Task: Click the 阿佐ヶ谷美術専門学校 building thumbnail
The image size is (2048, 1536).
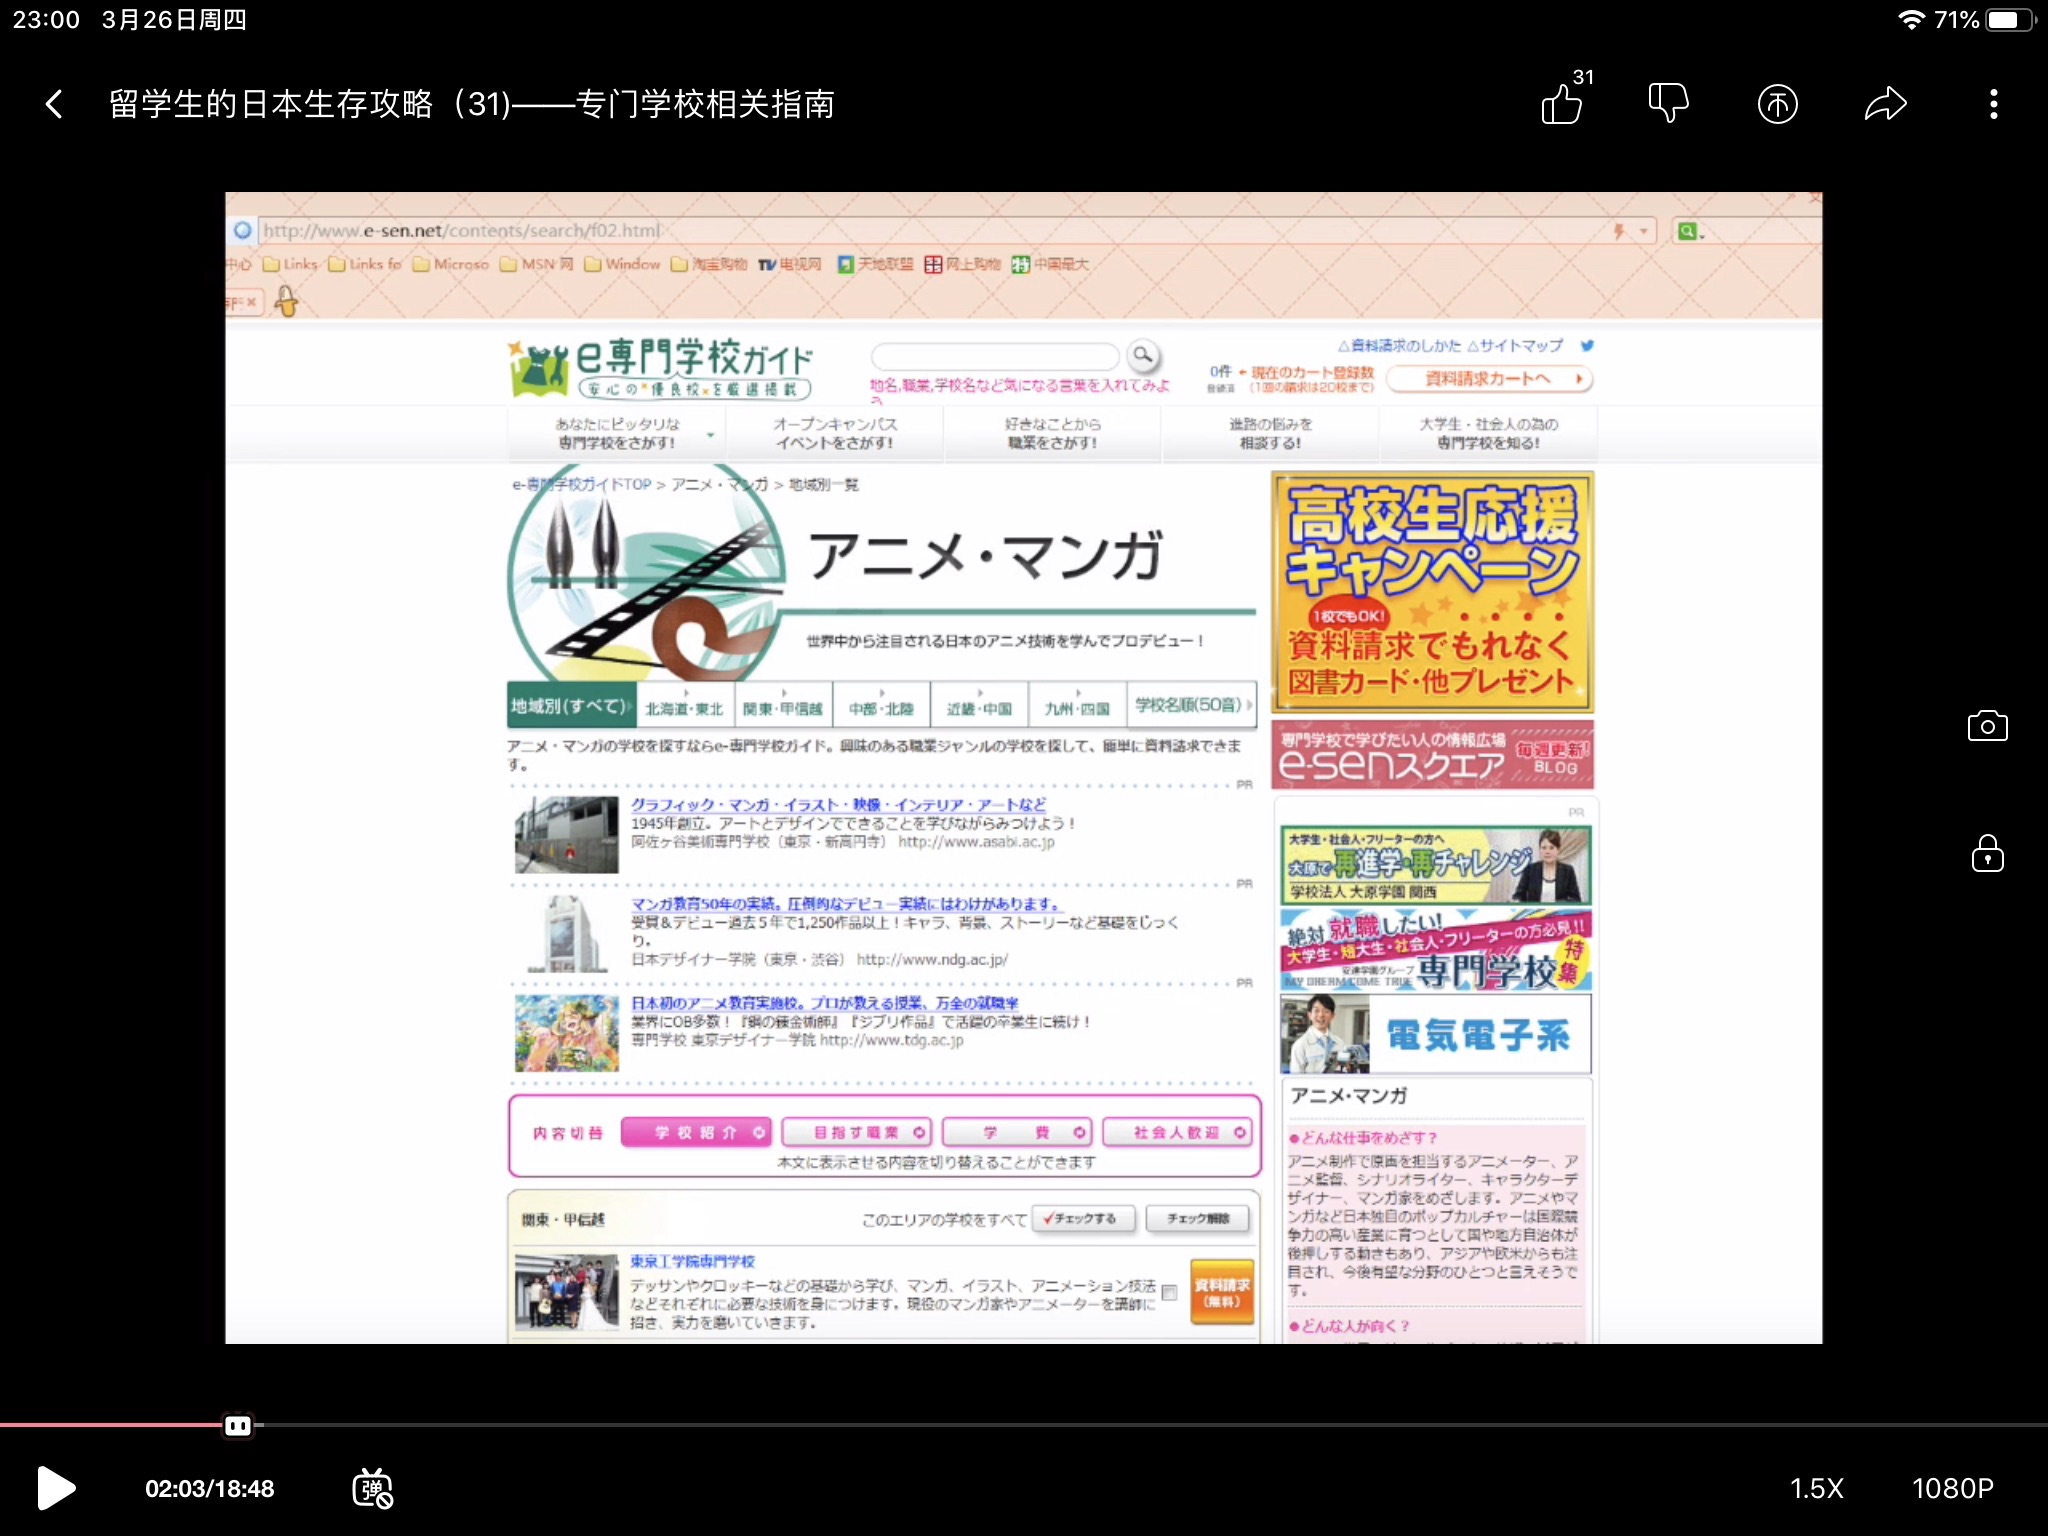Action: coord(566,834)
